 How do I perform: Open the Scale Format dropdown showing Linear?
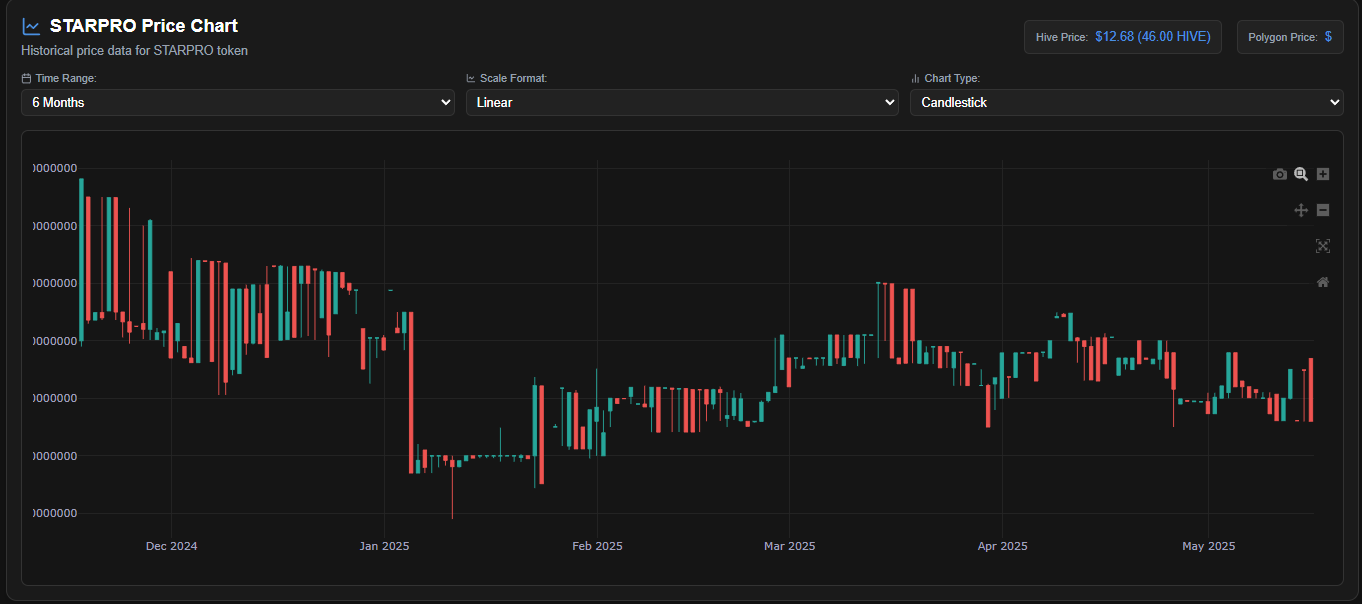(x=682, y=102)
